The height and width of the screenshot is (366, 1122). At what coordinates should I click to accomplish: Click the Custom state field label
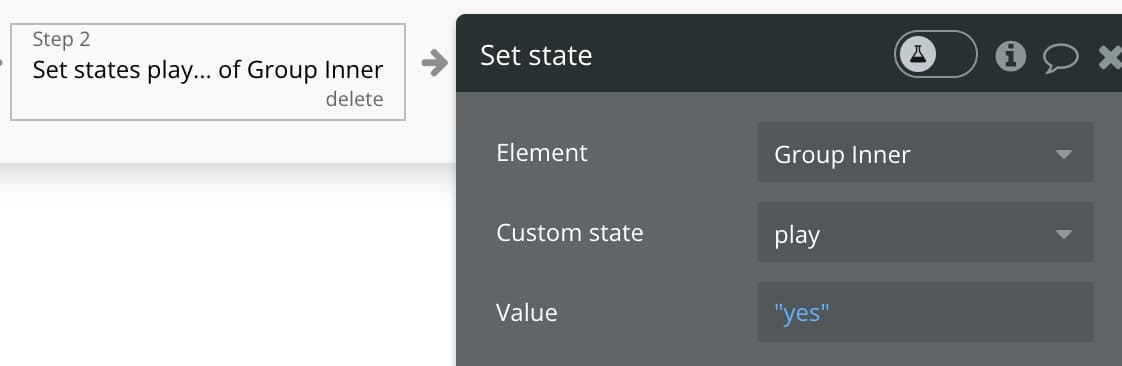570,233
